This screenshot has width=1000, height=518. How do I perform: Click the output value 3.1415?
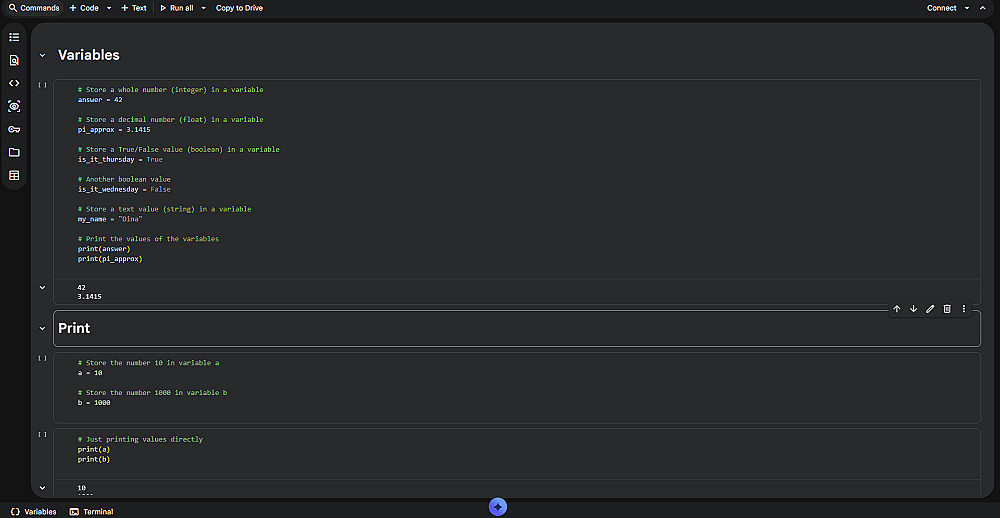(90, 297)
